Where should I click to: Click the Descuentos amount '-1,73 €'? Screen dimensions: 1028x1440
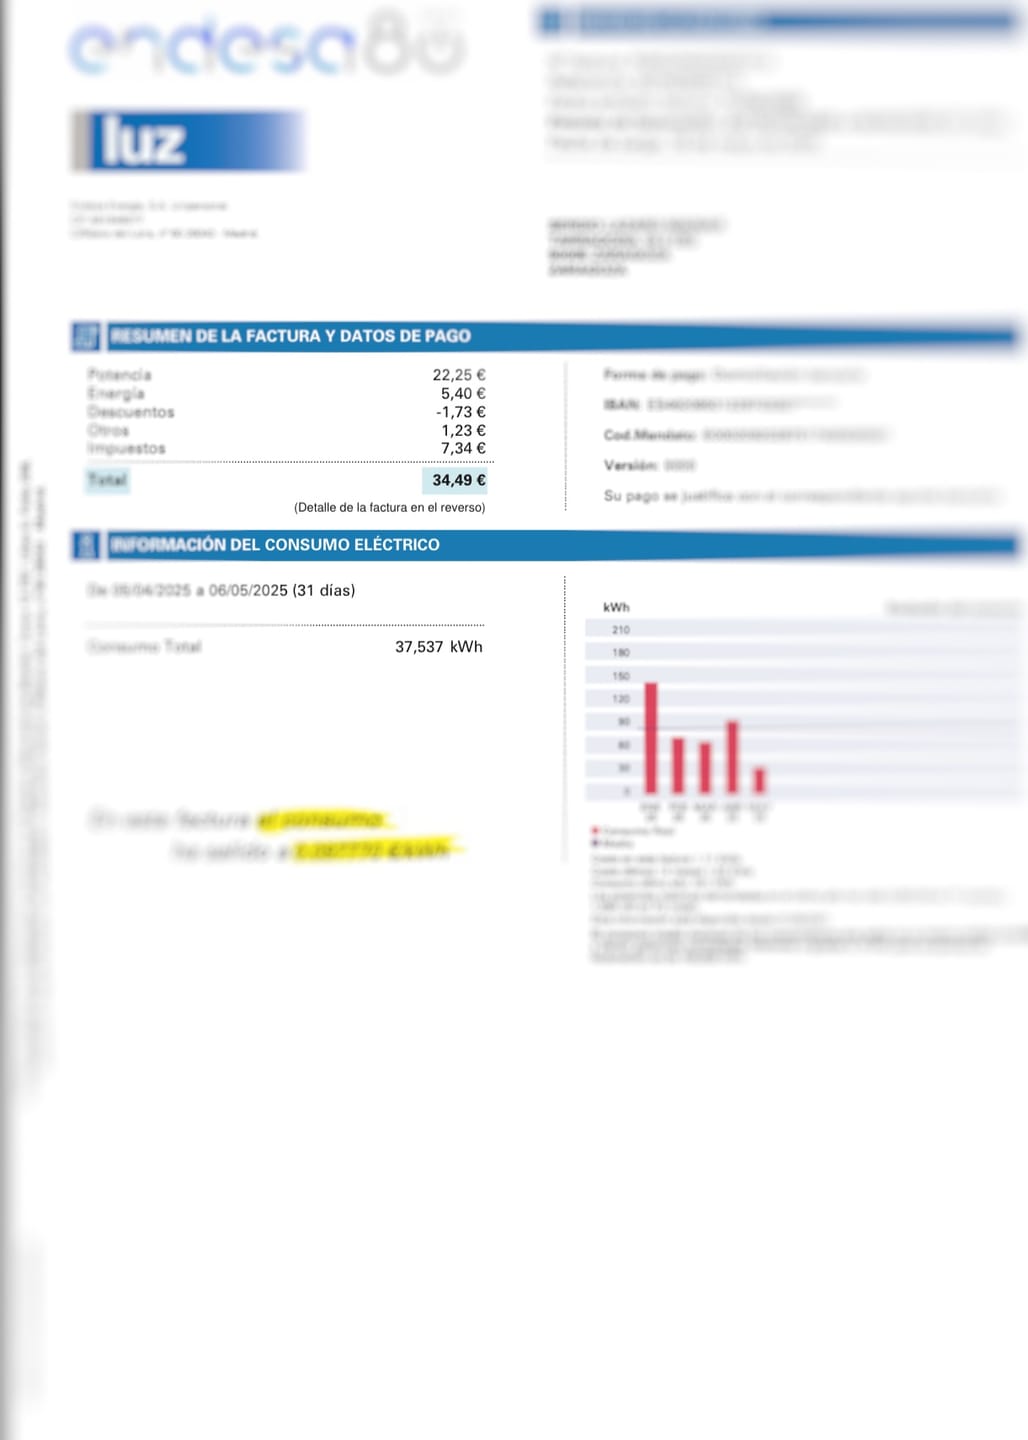[x=461, y=412]
